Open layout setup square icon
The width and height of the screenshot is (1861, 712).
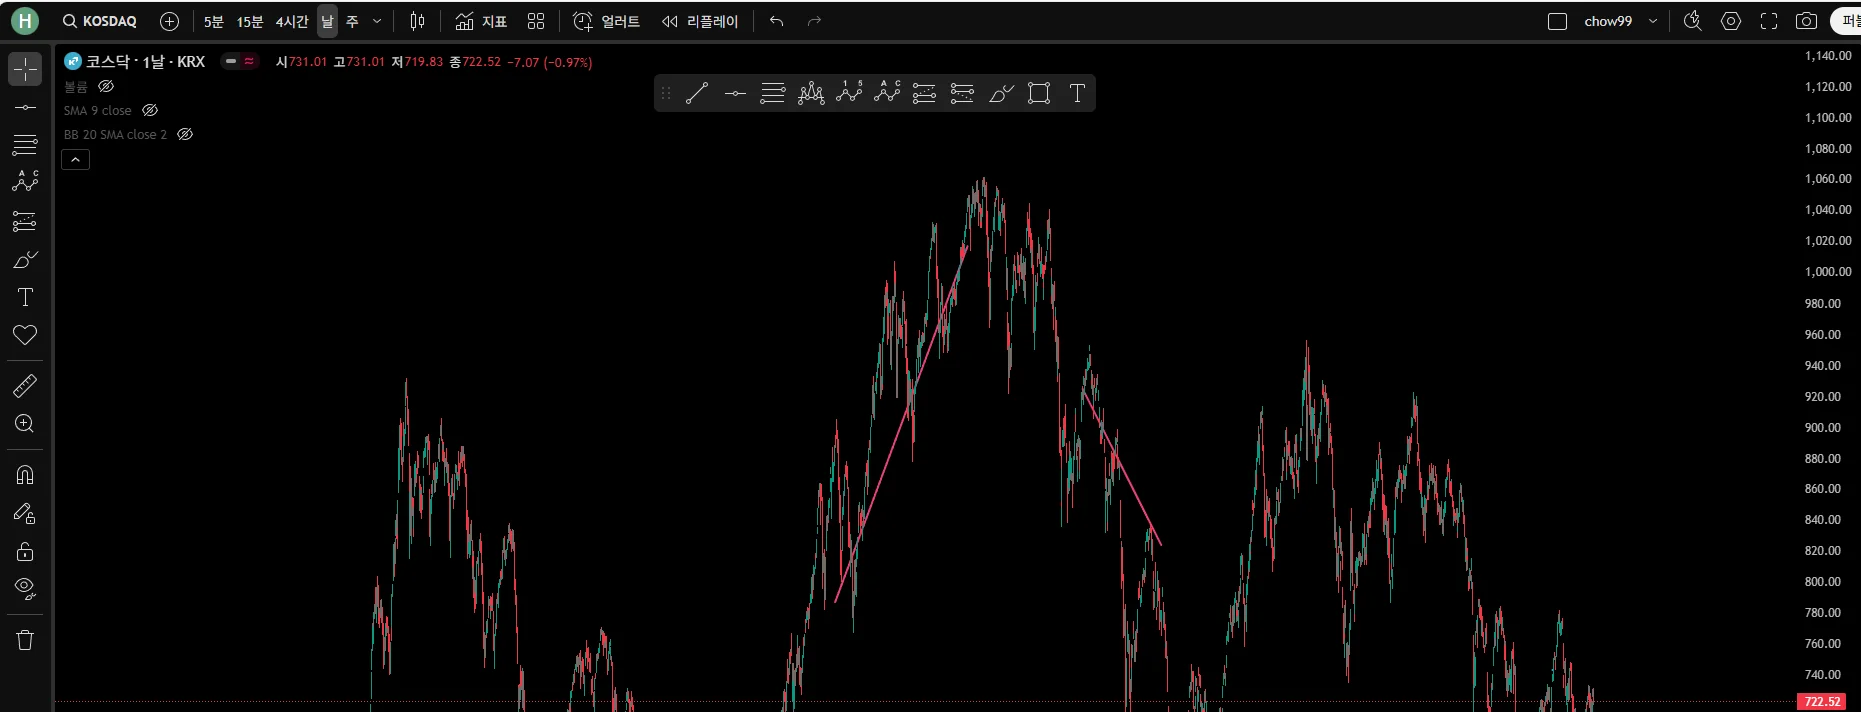[x=1557, y=21]
